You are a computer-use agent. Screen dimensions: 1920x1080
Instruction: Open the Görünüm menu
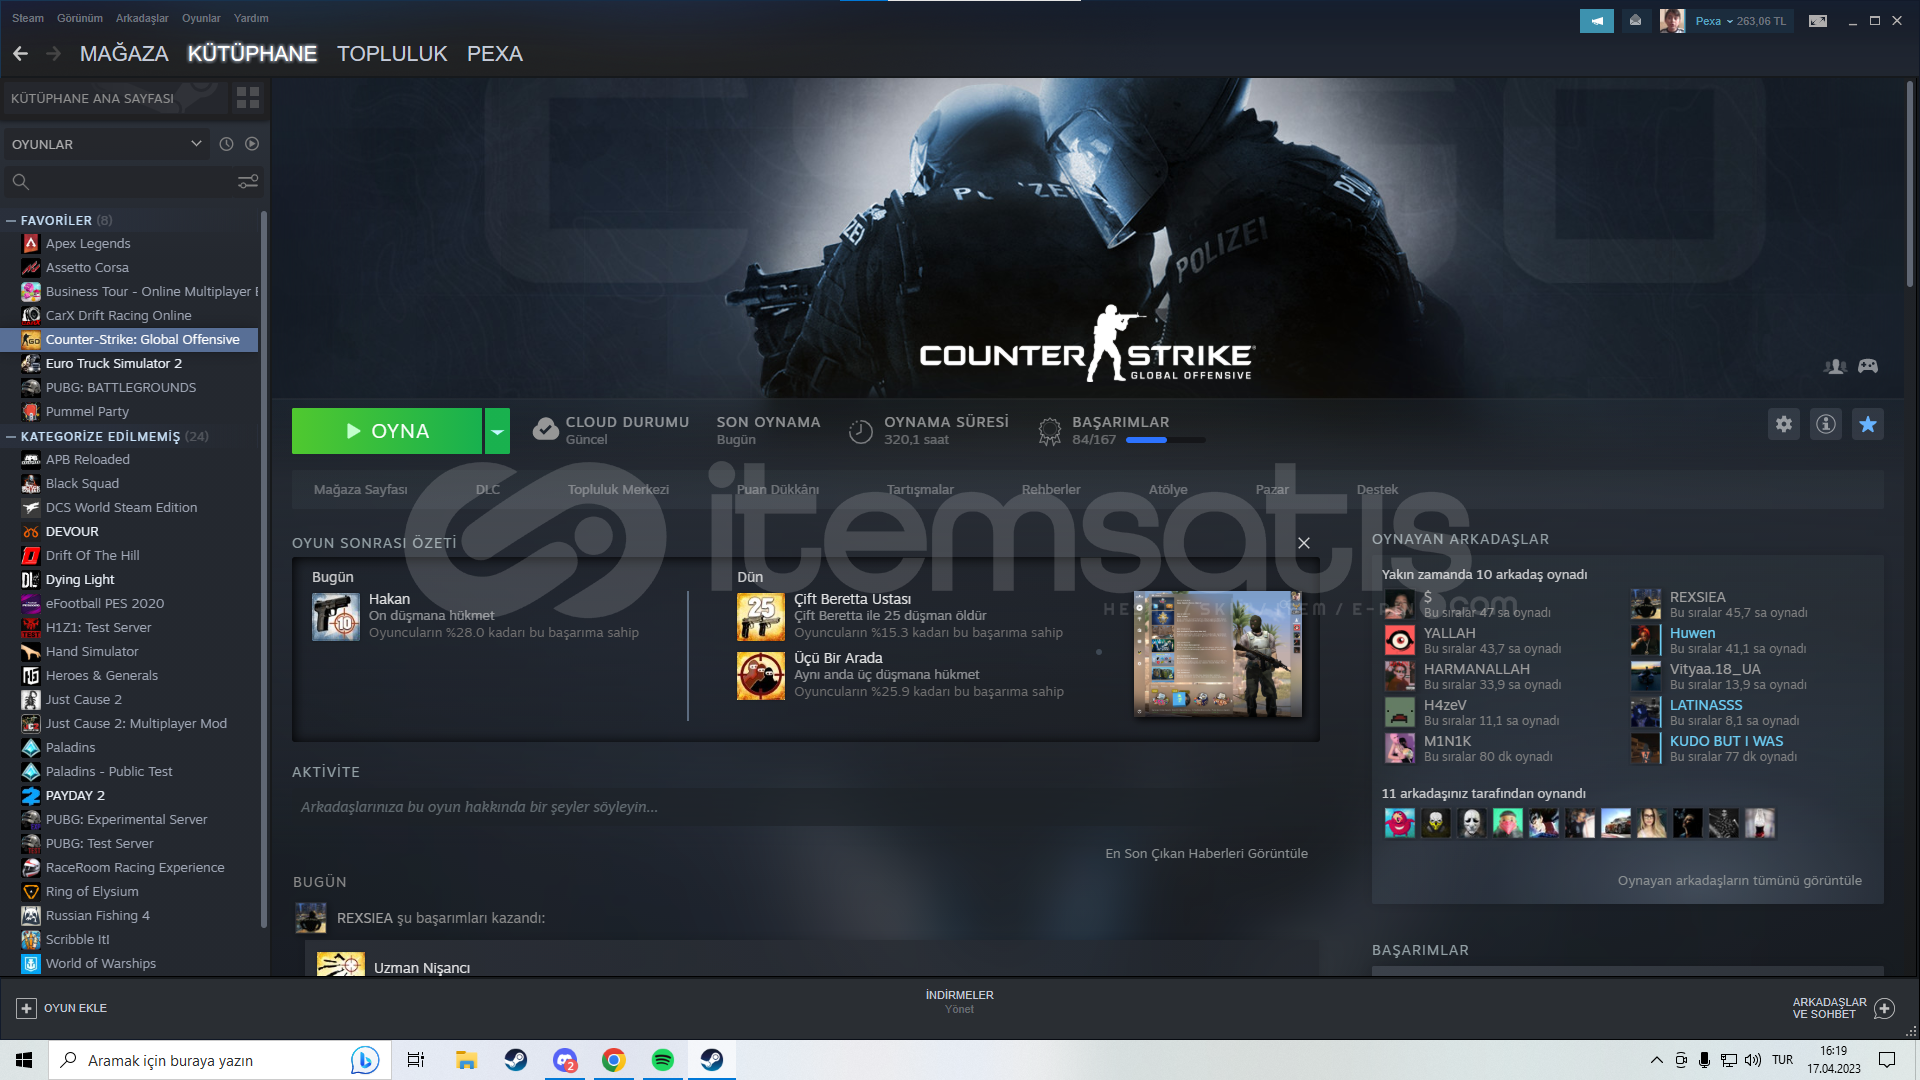79,18
